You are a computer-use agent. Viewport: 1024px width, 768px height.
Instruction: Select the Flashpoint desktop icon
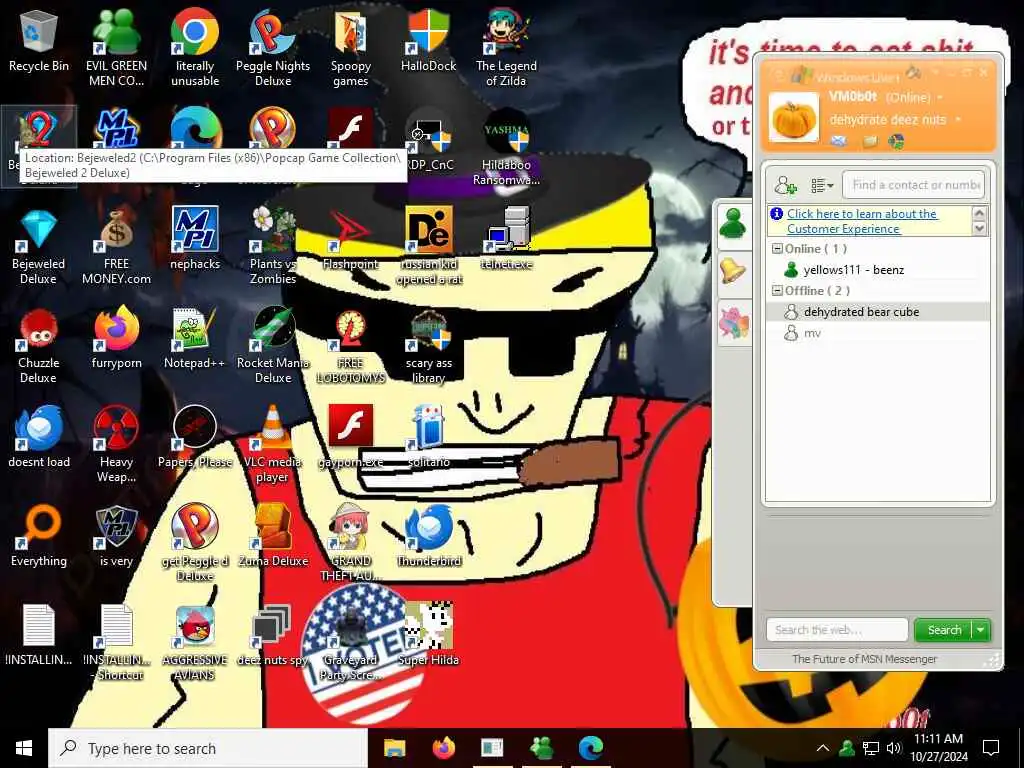[351, 238]
